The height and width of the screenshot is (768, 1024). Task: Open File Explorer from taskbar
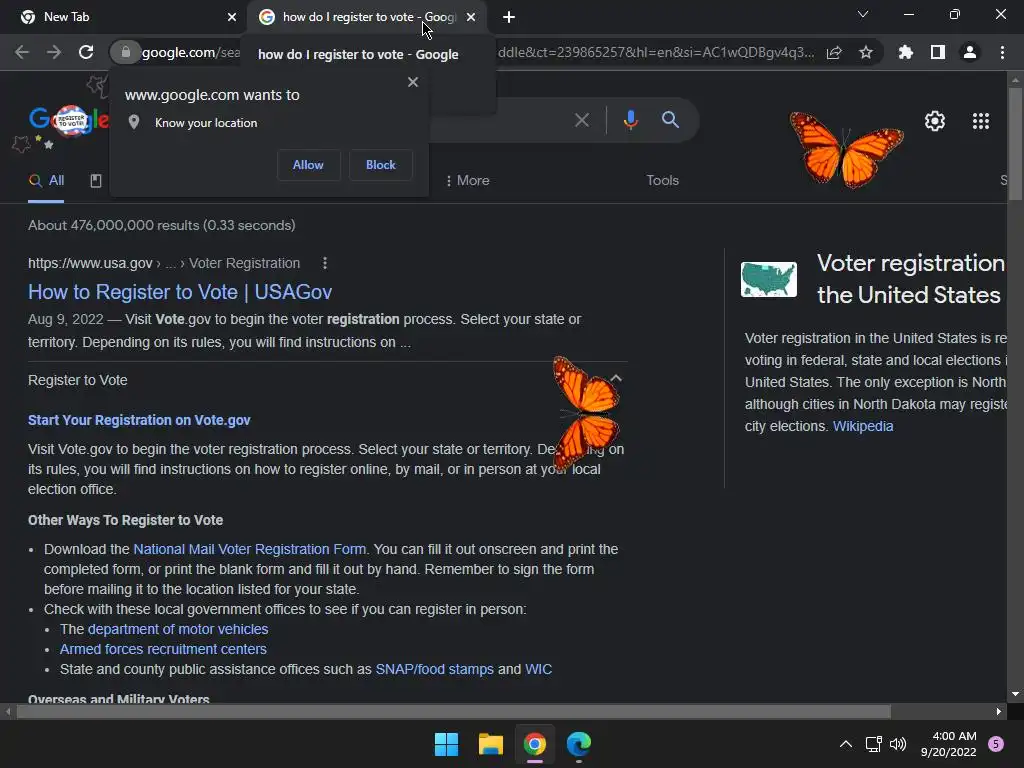click(490, 744)
